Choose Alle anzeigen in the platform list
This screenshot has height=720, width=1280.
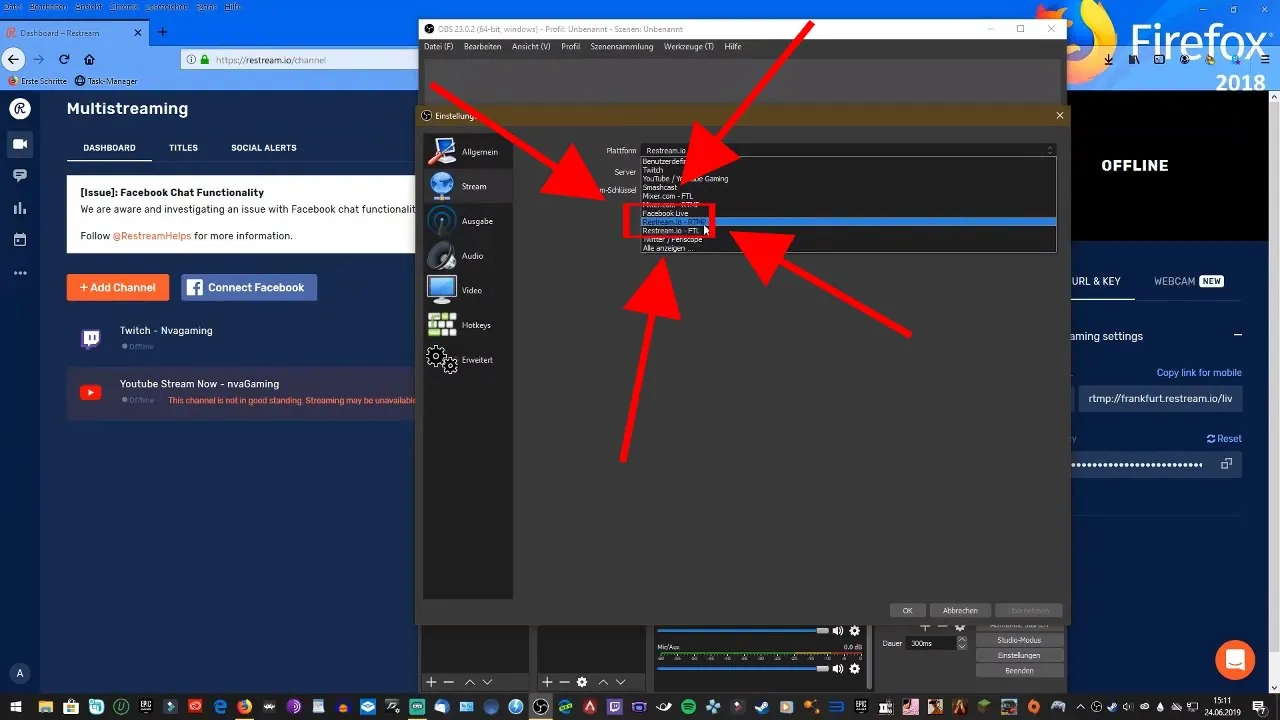coord(848,248)
